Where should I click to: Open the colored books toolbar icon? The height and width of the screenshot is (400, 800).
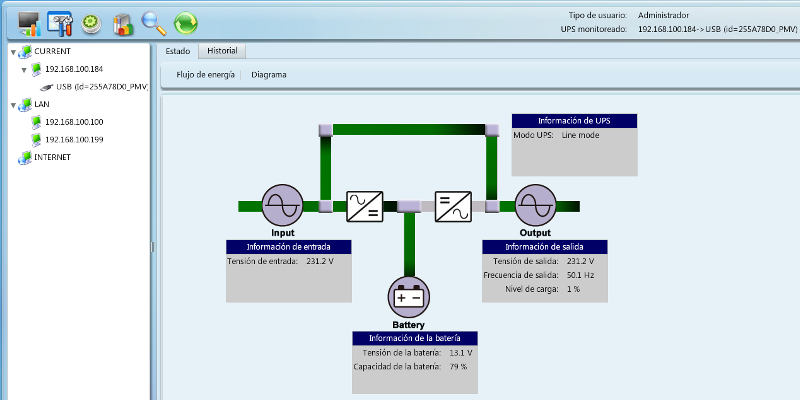pyautogui.click(x=123, y=24)
